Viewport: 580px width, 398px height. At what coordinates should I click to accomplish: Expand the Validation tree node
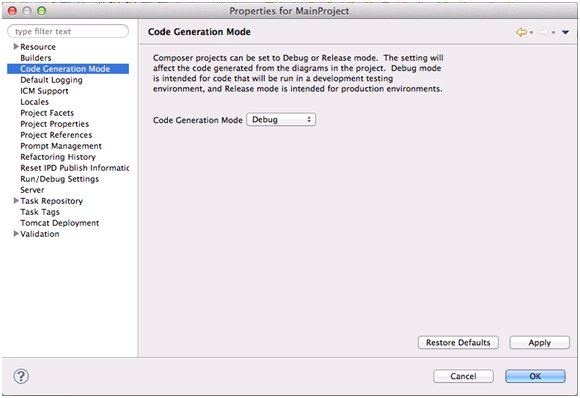click(x=16, y=233)
